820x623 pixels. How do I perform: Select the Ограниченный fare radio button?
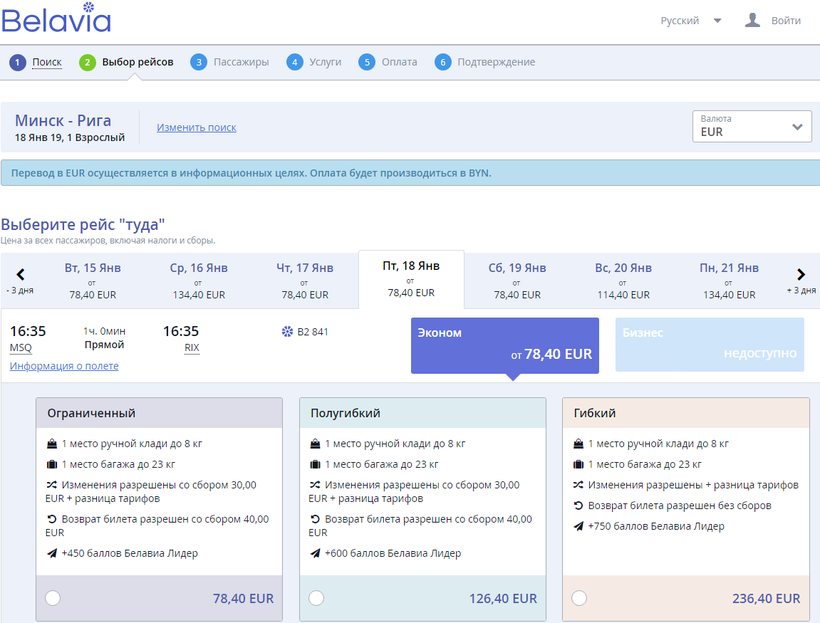(x=52, y=598)
